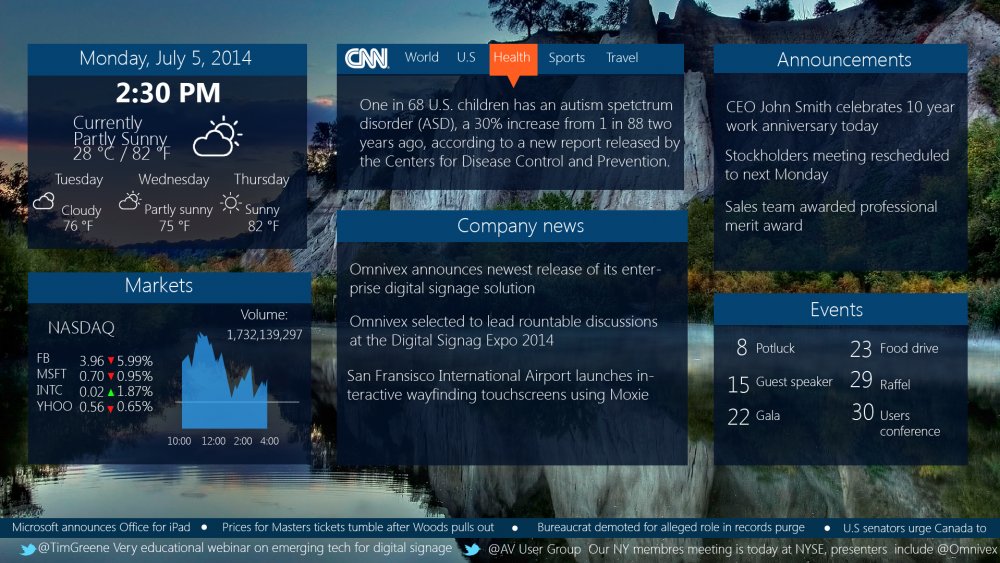Click the 2:30 PM clock
The image size is (1000, 563).
[168, 93]
